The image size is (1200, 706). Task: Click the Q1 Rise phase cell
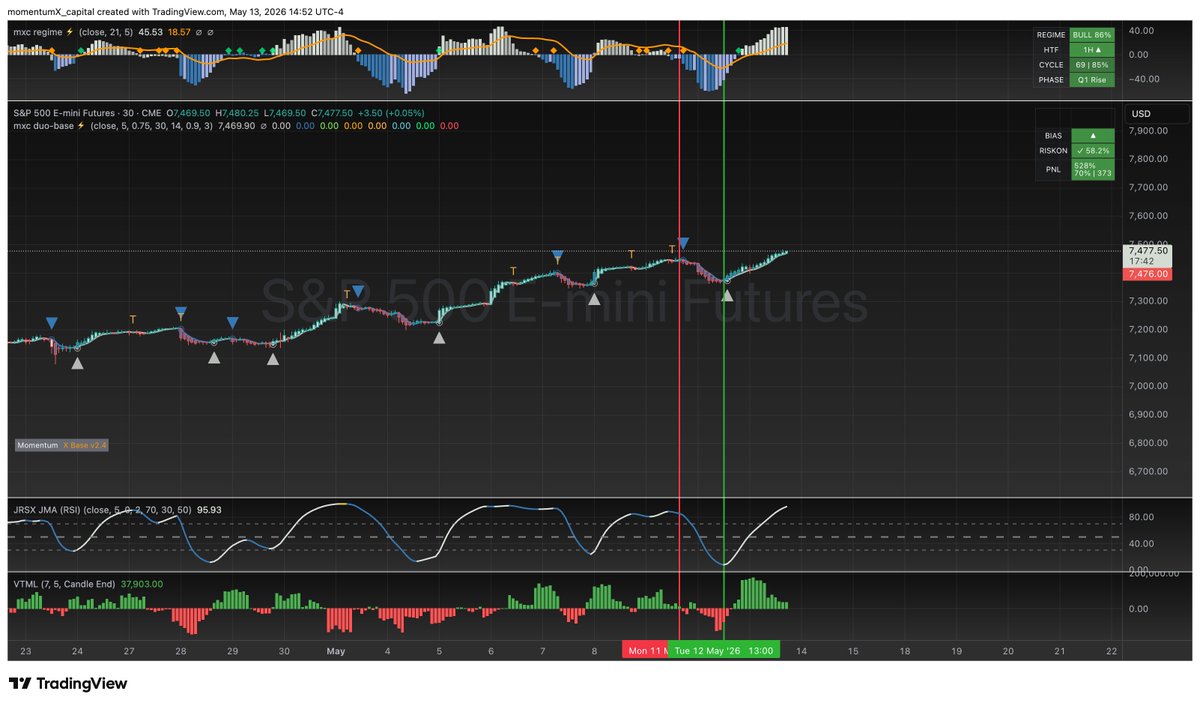(1091, 80)
